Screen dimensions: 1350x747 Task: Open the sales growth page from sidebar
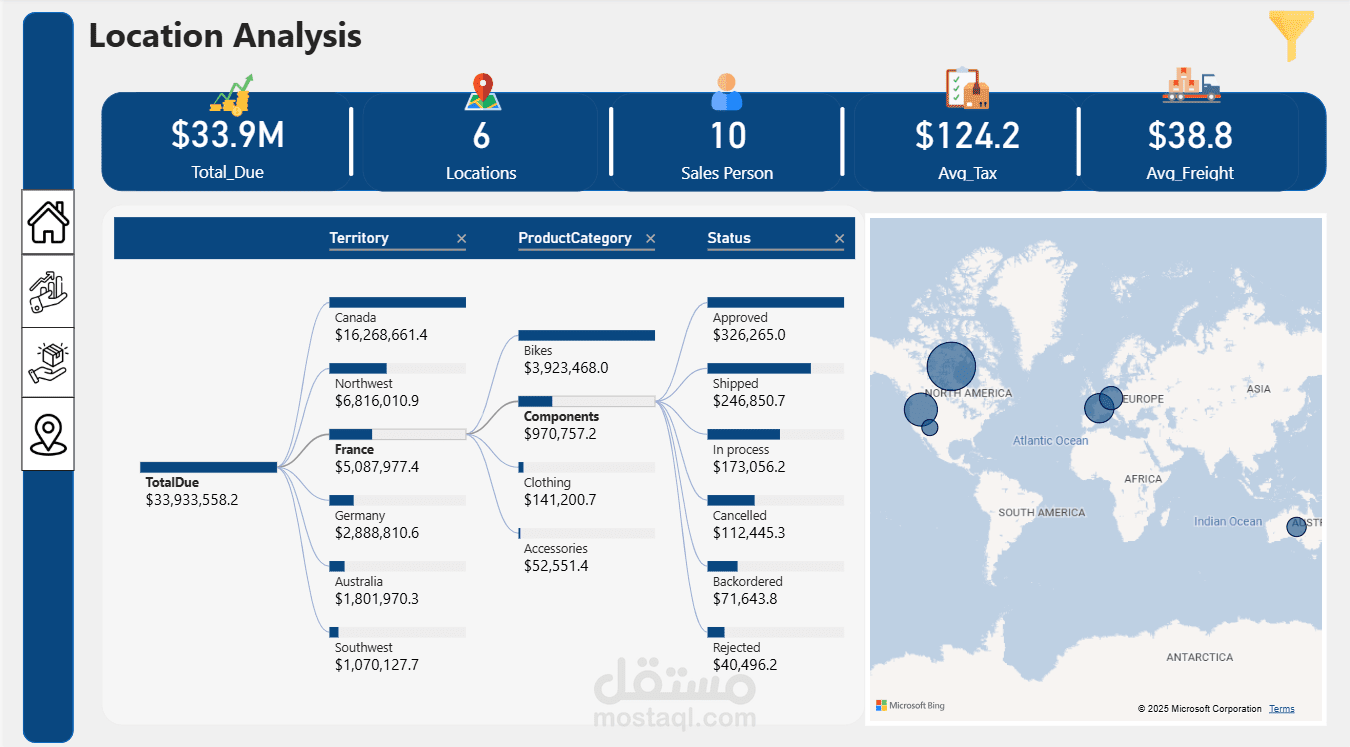click(47, 291)
